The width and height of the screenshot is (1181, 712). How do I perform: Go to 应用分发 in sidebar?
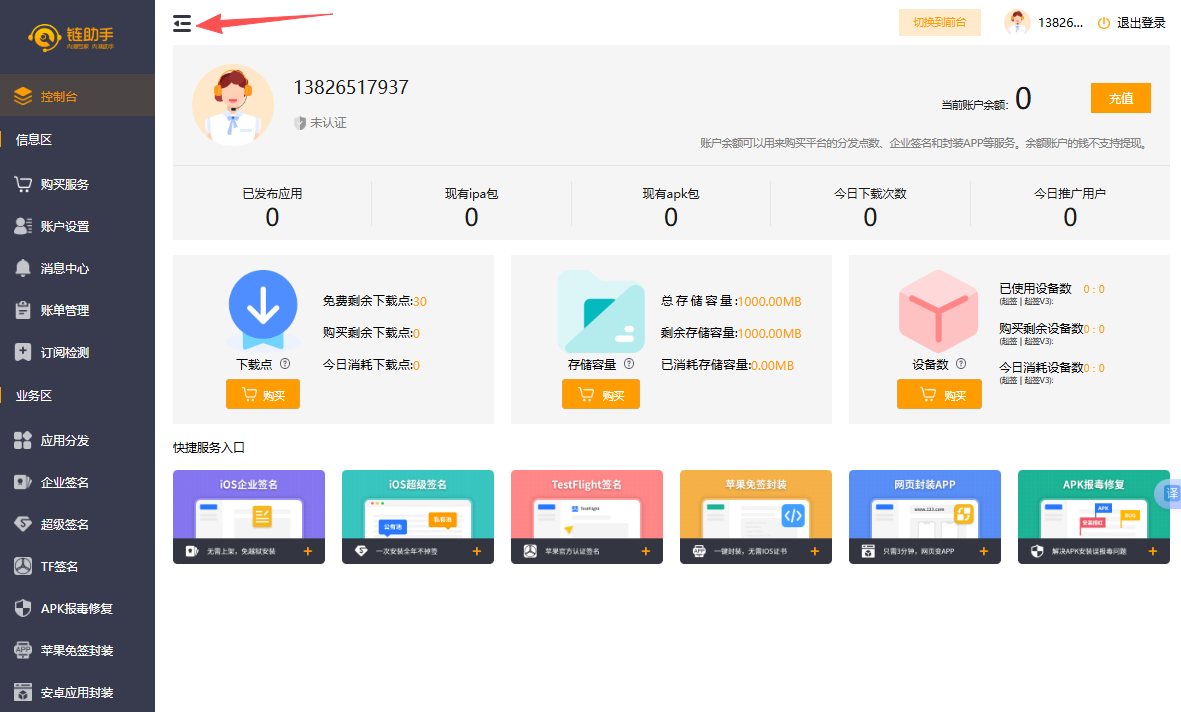(65, 441)
